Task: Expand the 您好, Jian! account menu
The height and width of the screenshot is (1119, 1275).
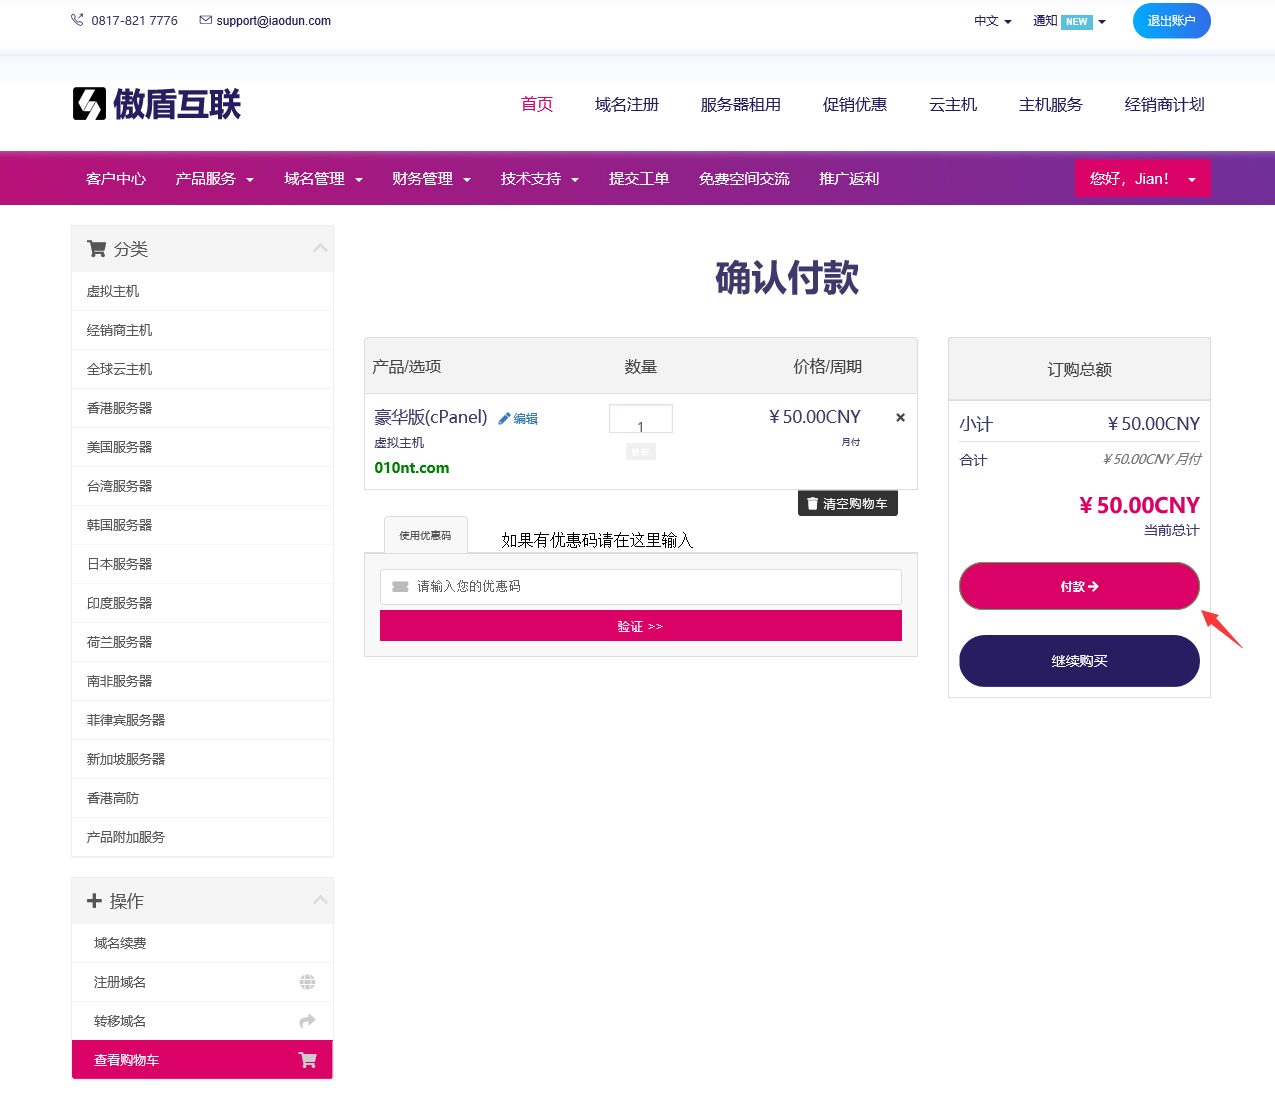Action: (x=1142, y=179)
